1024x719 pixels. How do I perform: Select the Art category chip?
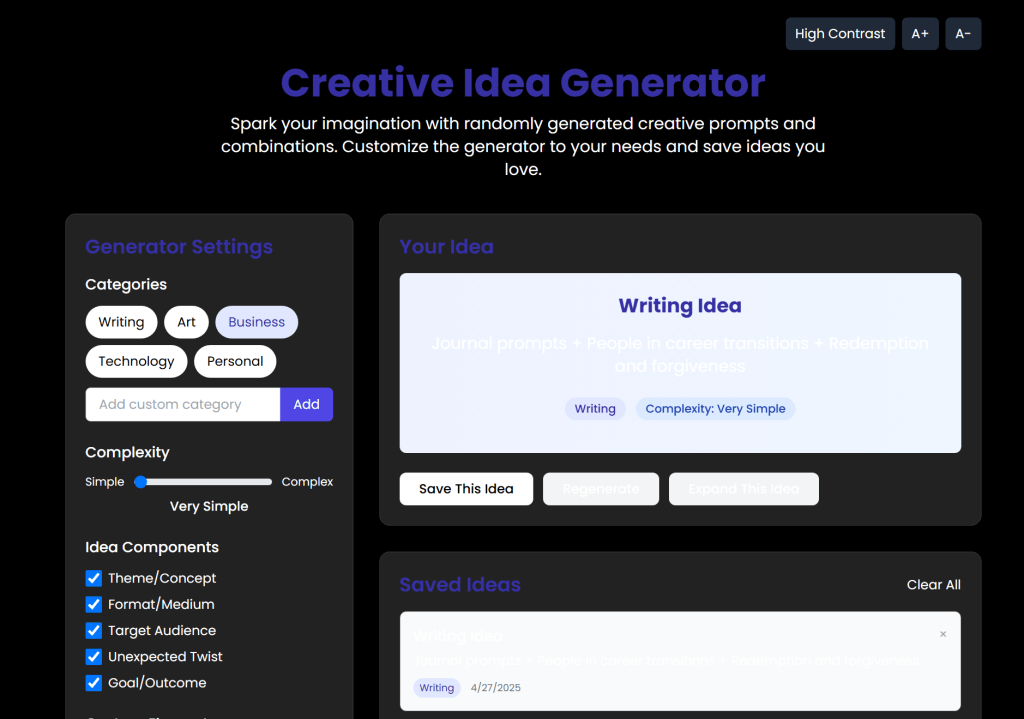click(187, 322)
